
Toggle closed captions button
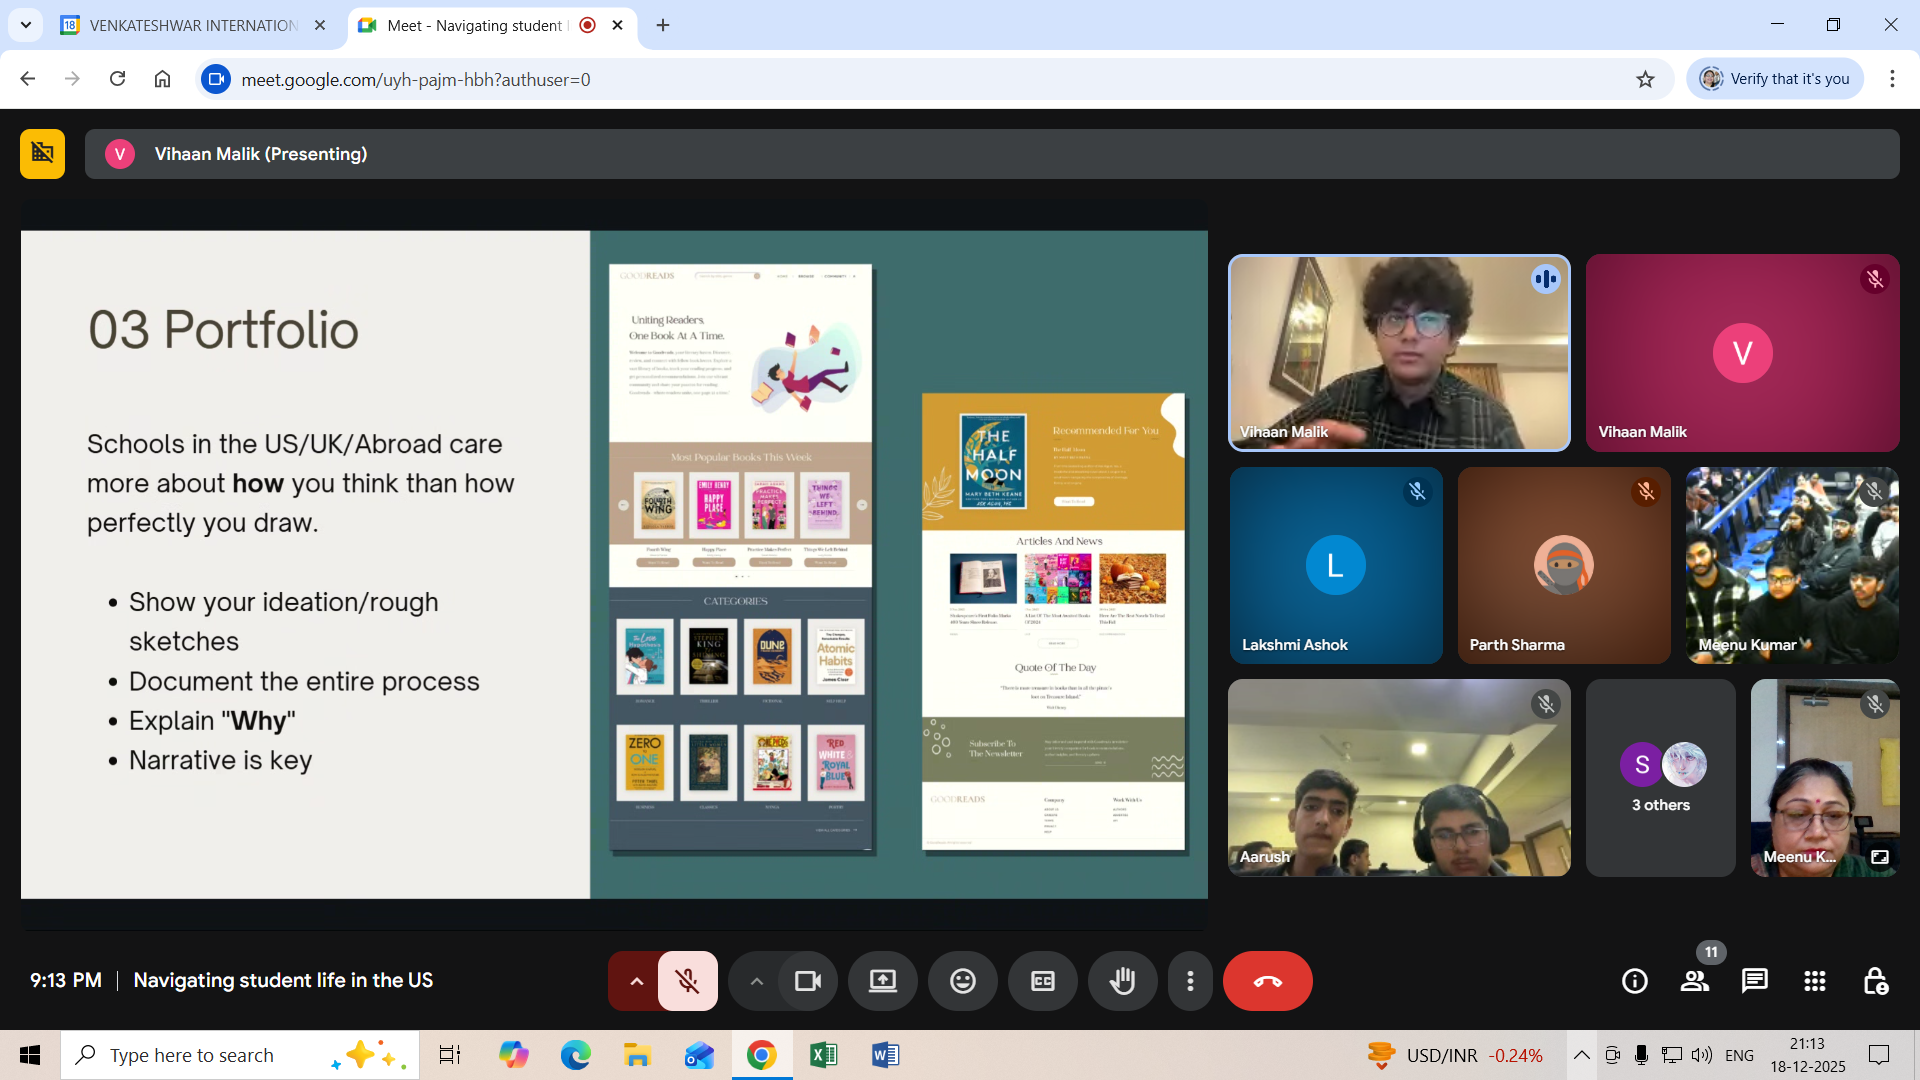pyautogui.click(x=1042, y=981)
